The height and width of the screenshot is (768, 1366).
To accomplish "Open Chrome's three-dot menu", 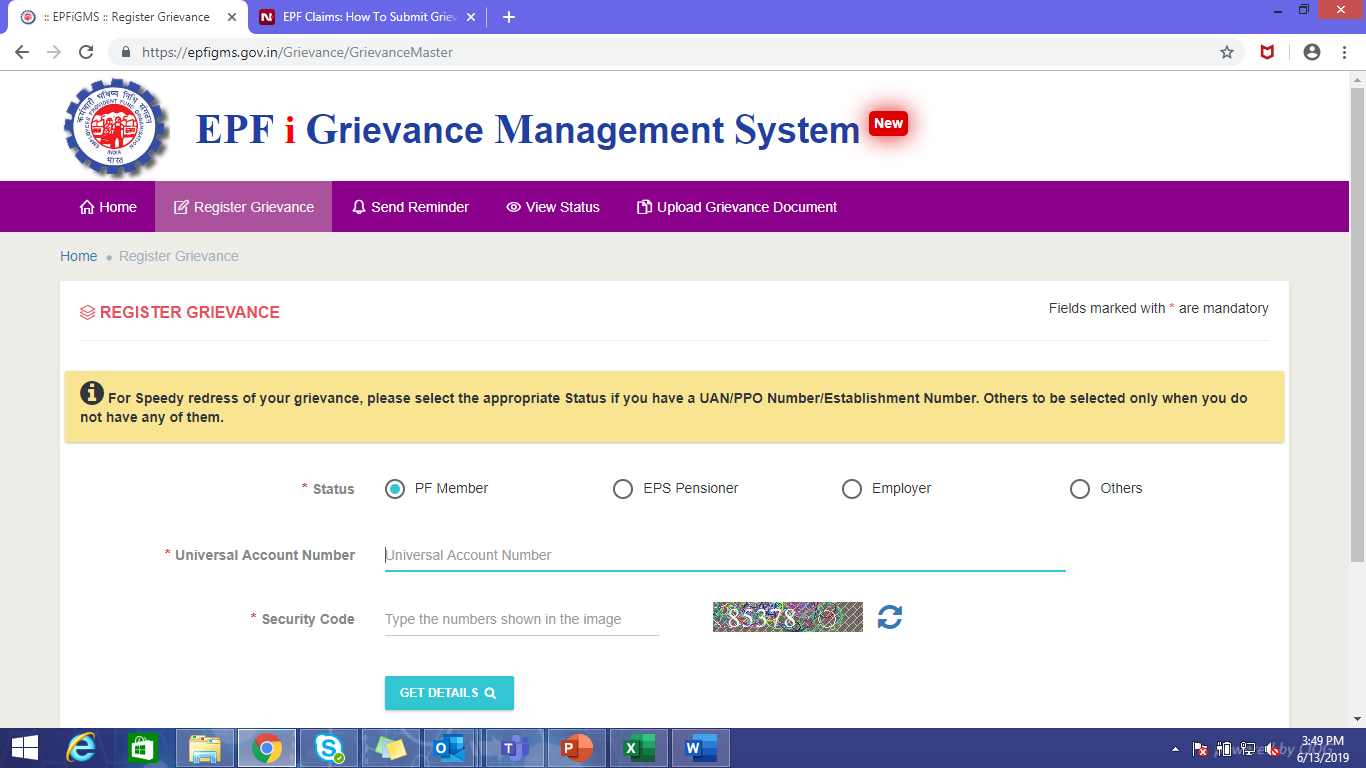I will (x=1344, y=52).
